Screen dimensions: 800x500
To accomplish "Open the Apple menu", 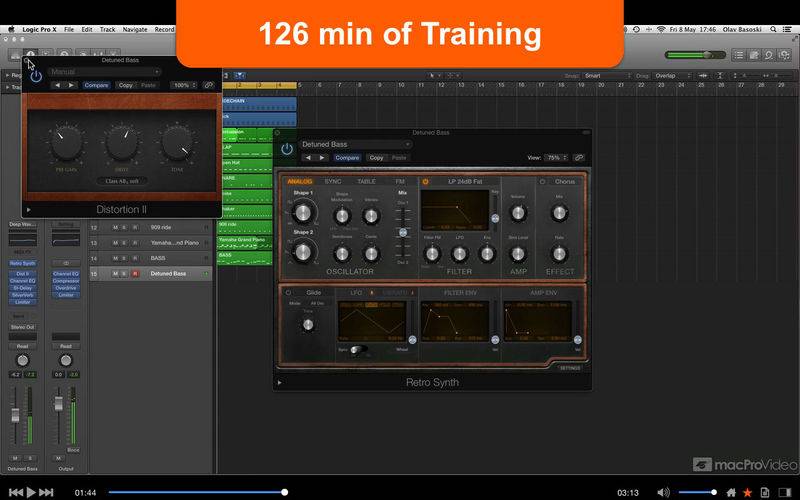I will [x=11, y=30].
